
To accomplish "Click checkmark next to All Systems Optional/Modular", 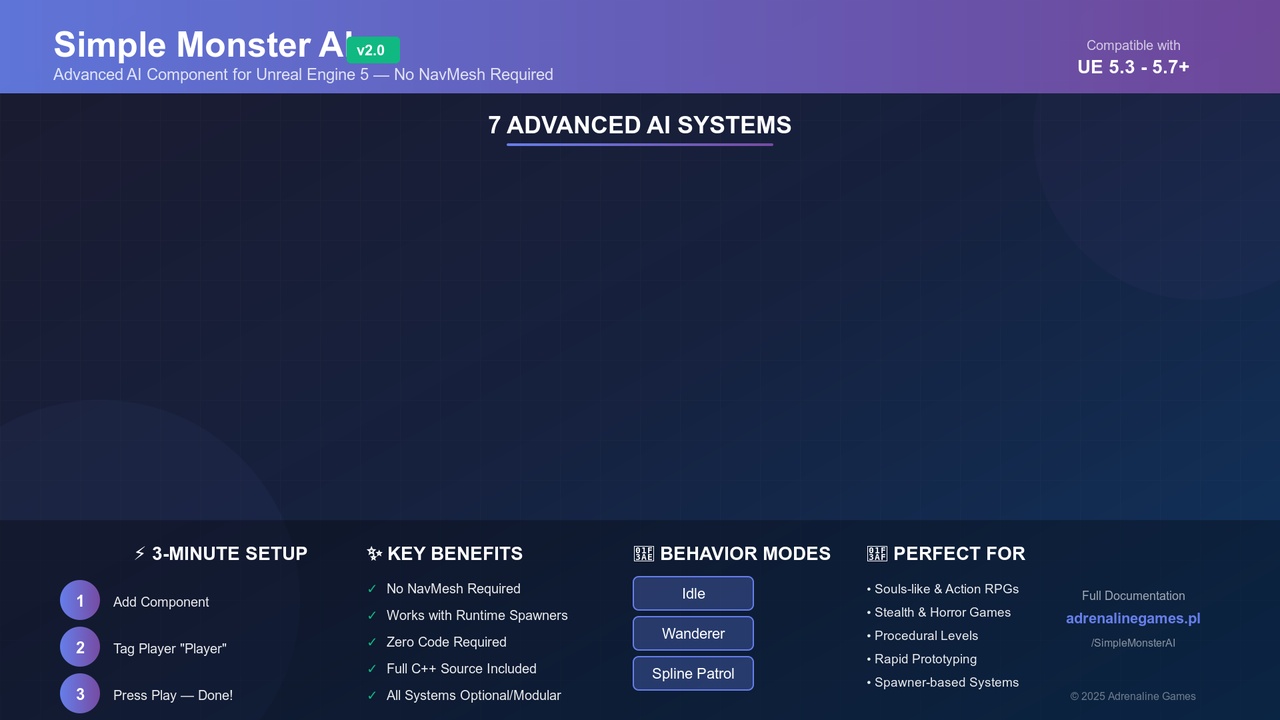I will (x=372, y=695).
